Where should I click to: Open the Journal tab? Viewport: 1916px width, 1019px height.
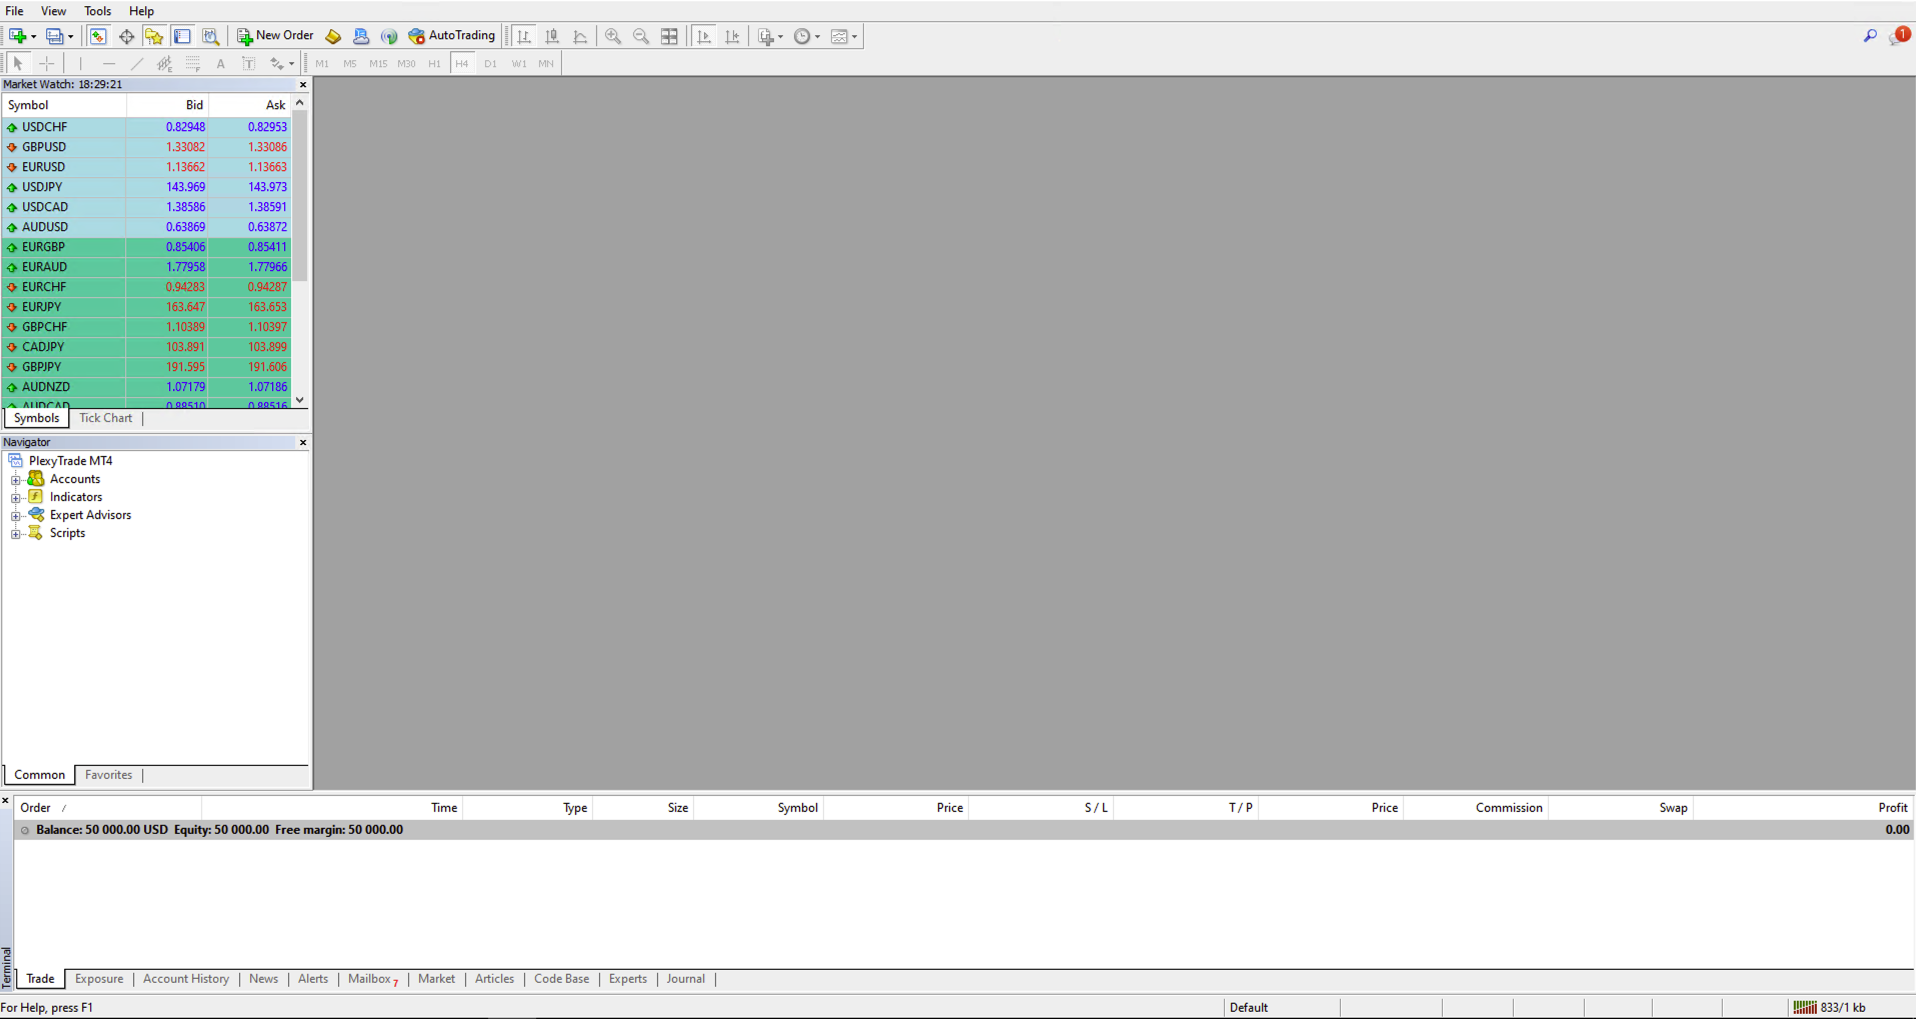tap(686, 979)
